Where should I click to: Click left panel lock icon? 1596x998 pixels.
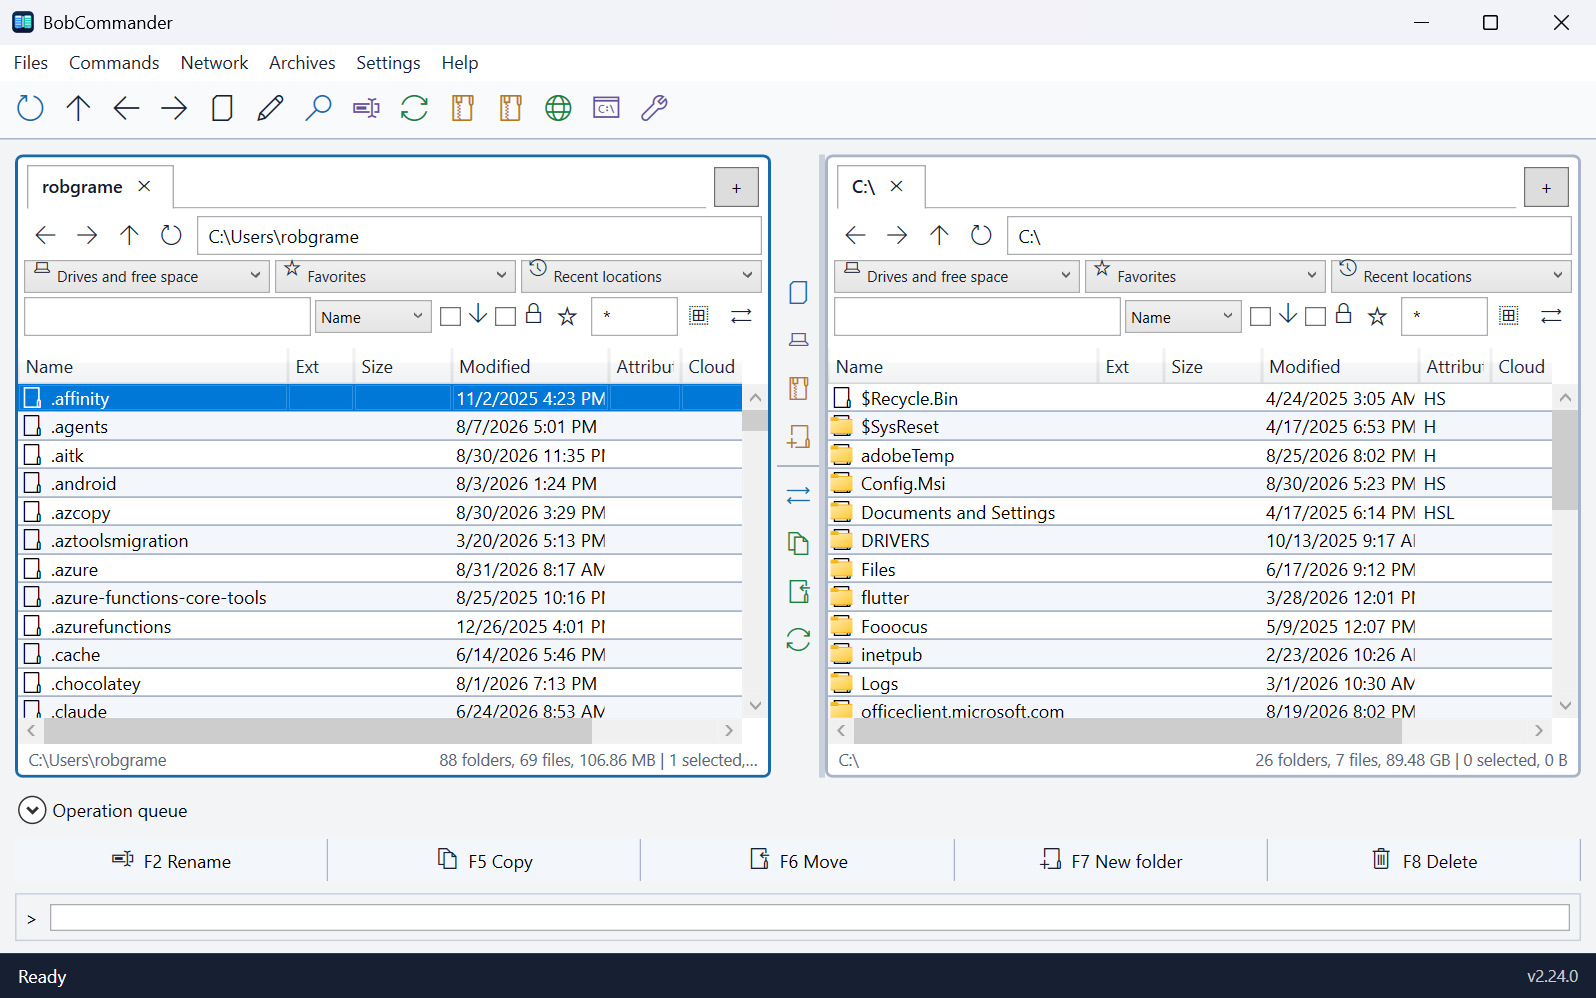[x=534, y=314]
